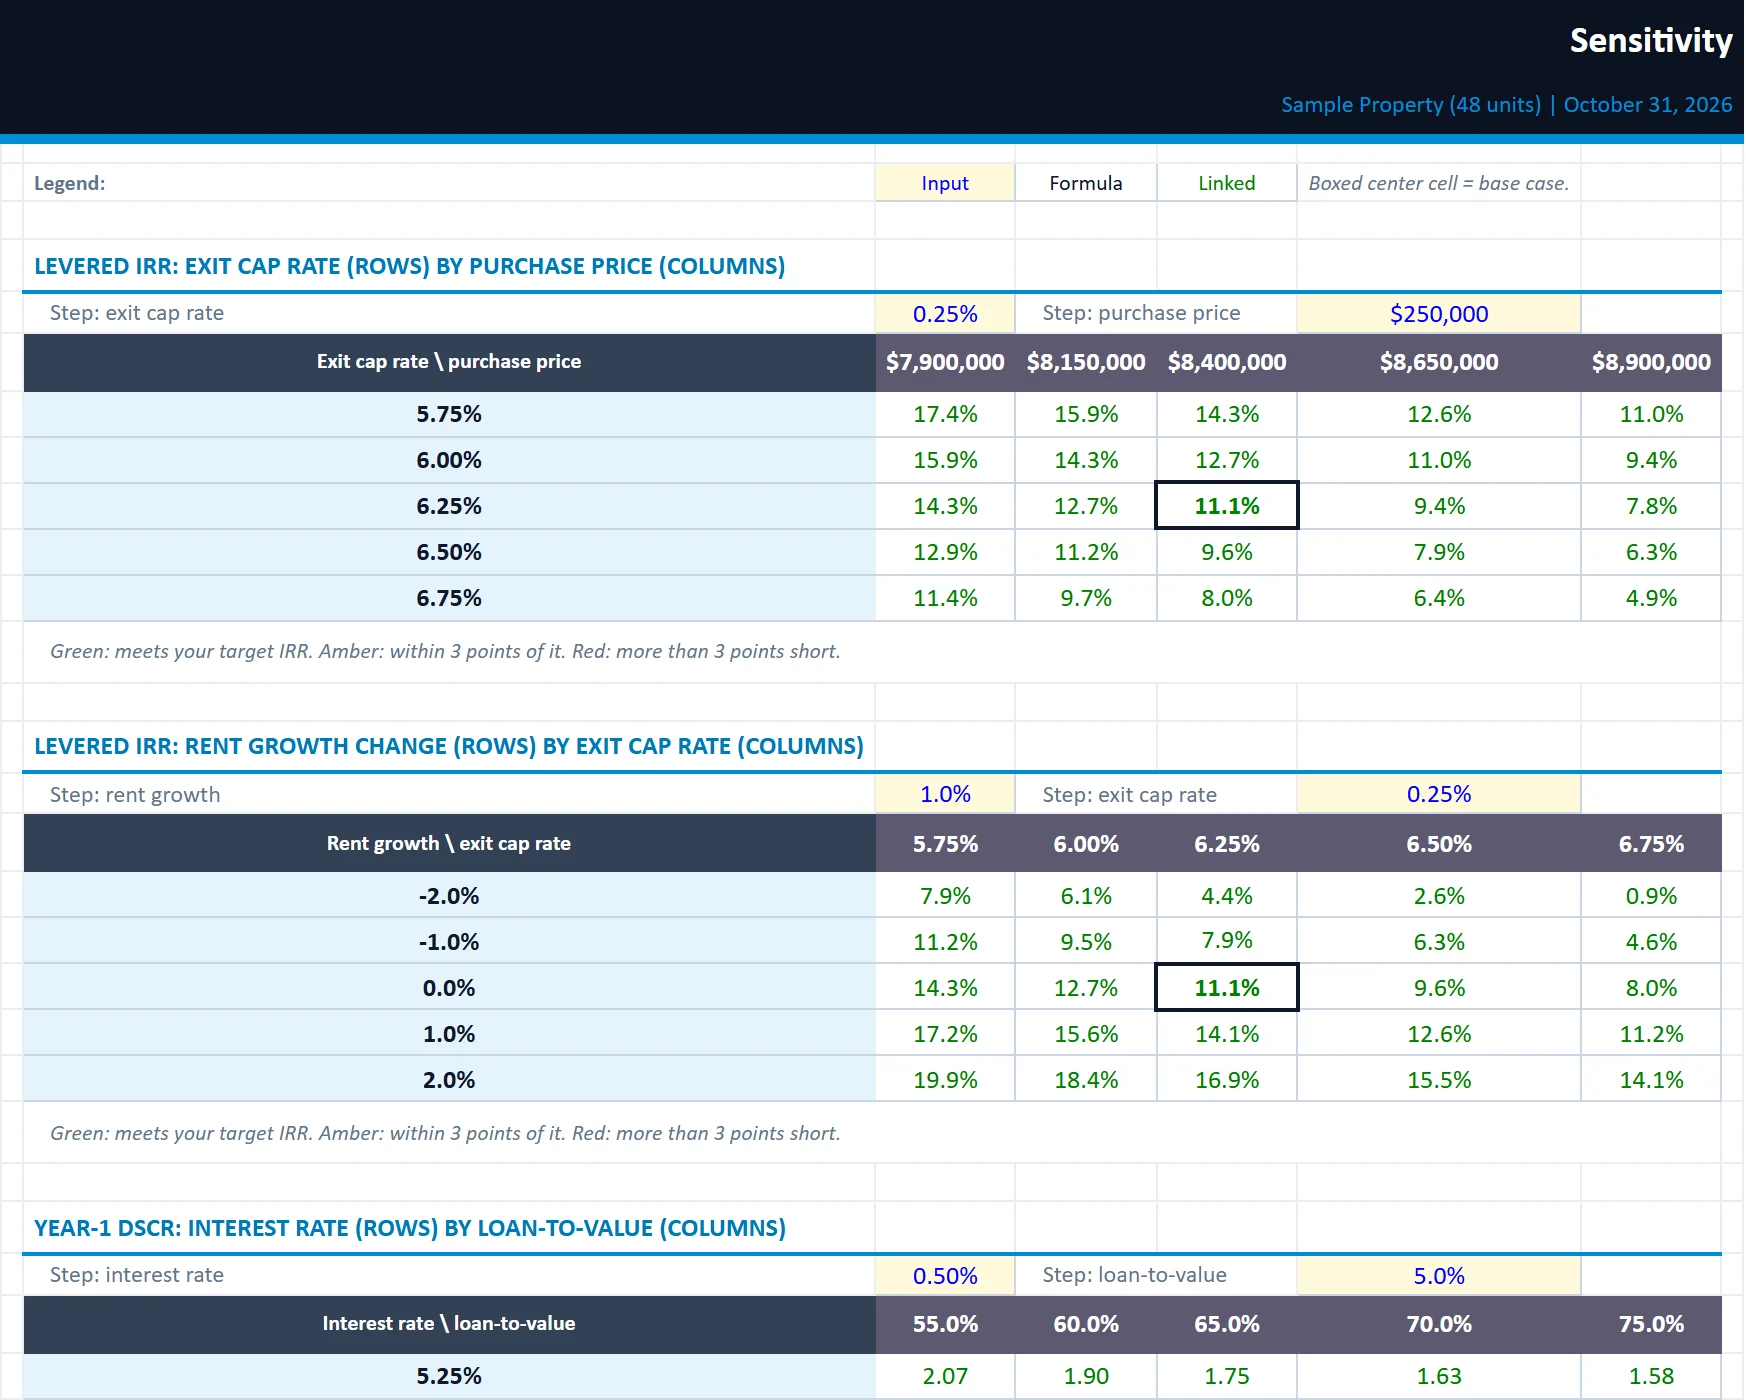Select the rent growth step input 1.0%
The height and width of the screenshot is (1400, 1746).
tap(945, 794)
